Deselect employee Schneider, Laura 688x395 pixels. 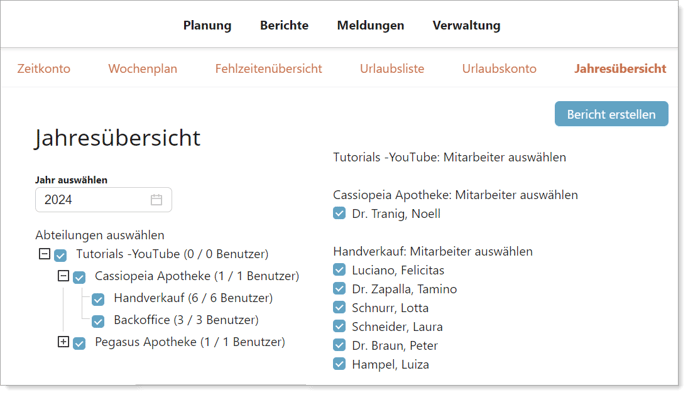pos(339,326)
